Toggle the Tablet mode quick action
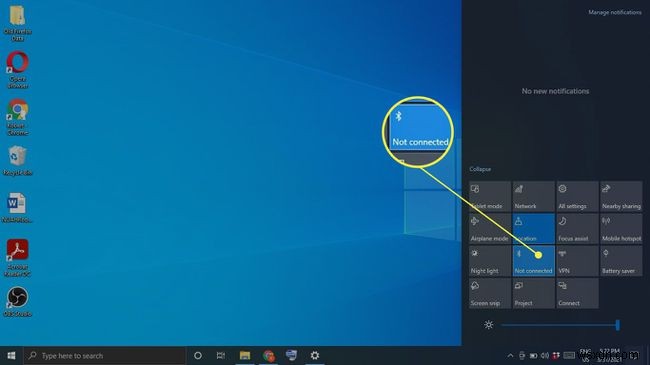 click(490, 196)
